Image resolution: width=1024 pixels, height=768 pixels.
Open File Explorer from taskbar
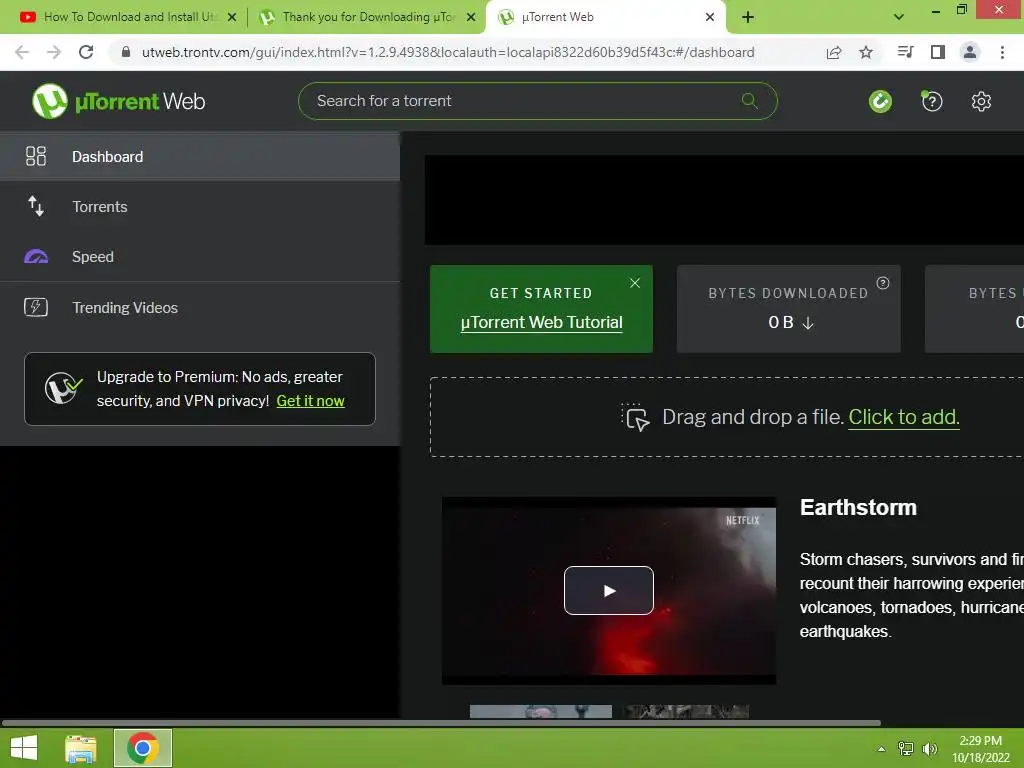(x=81, y=748)
